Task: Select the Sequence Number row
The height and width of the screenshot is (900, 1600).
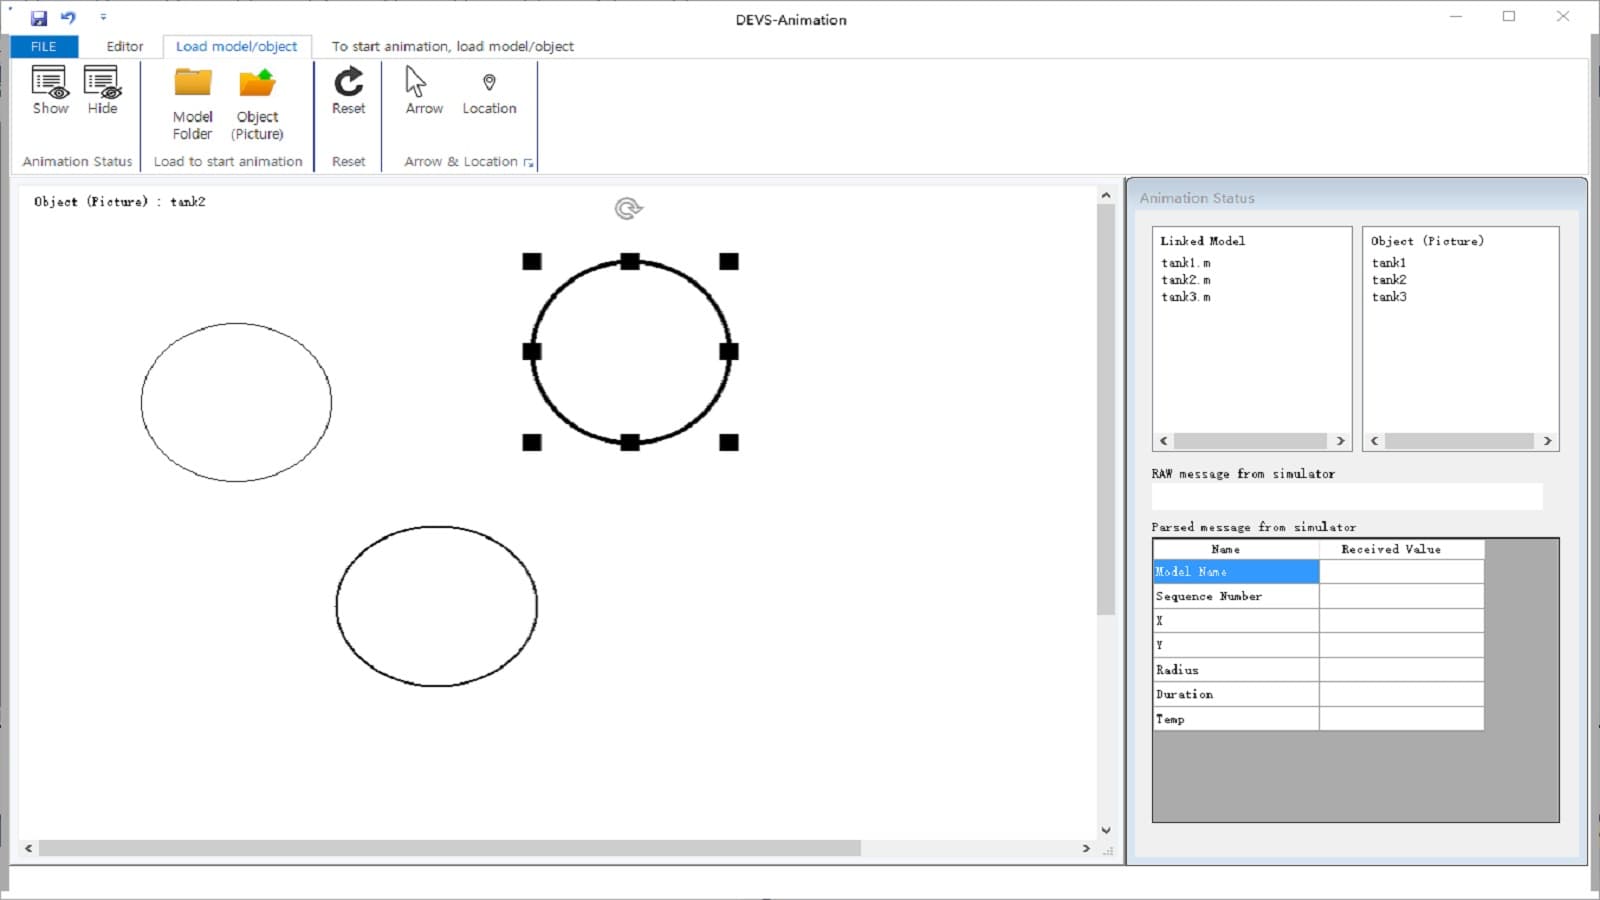Action: click(x=1235, y=596)
